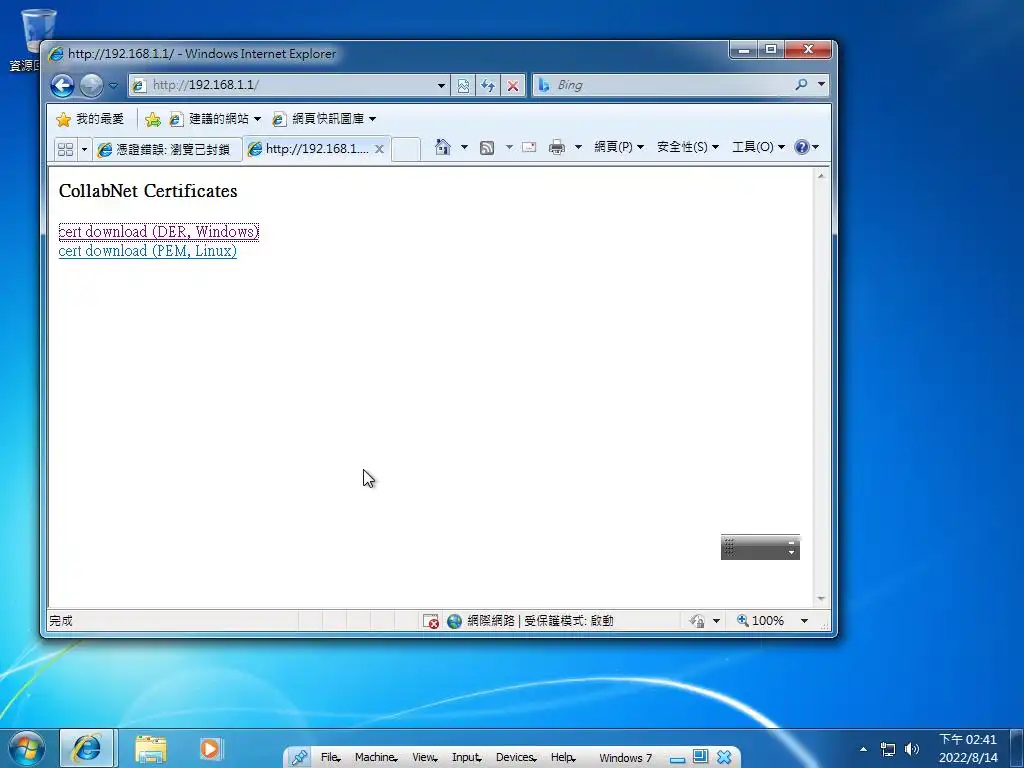Open the zoom level 100% button
Viewport: 1024px width, 768px height.
pyautogui.click(x=761, y=621)
